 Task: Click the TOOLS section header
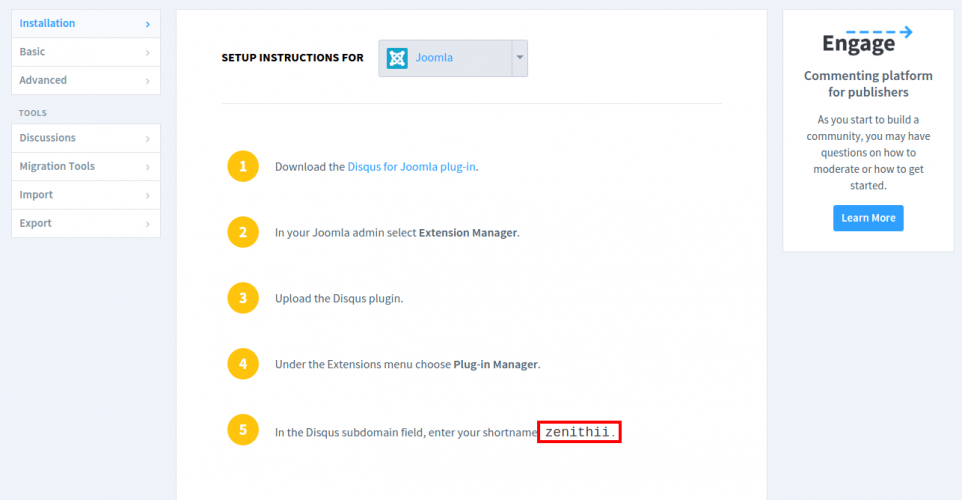point(33,113)
